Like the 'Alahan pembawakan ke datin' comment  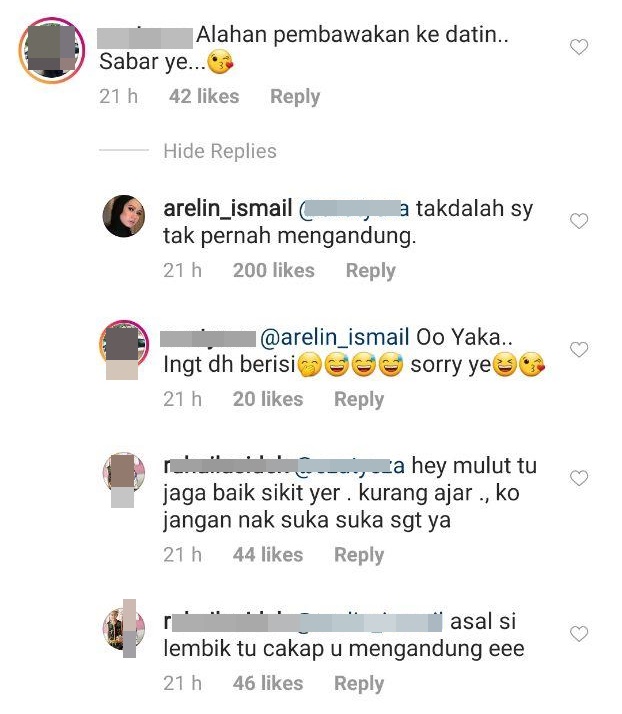pos(579,47)
